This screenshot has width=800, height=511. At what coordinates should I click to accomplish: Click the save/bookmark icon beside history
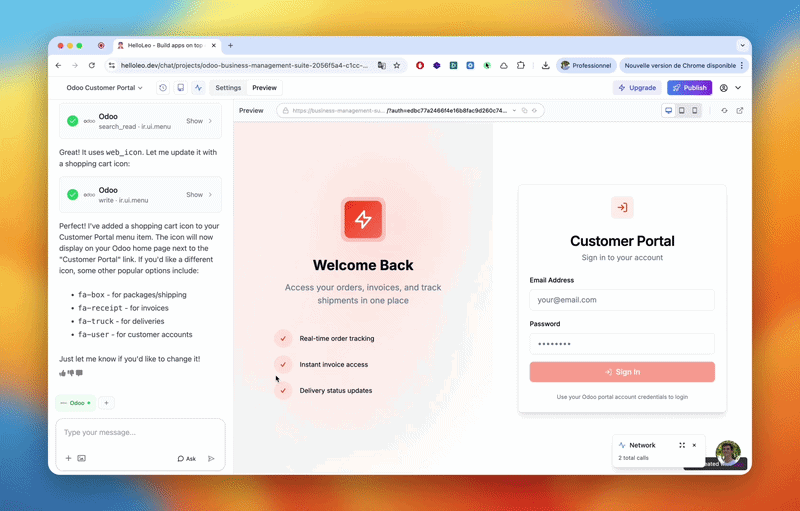181,88
